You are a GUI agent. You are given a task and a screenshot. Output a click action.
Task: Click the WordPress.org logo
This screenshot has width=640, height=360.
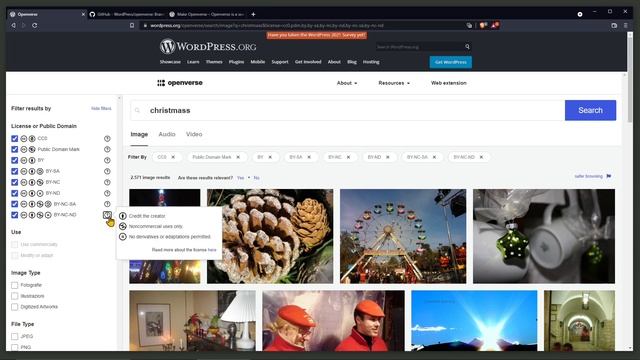coord(208,47)
